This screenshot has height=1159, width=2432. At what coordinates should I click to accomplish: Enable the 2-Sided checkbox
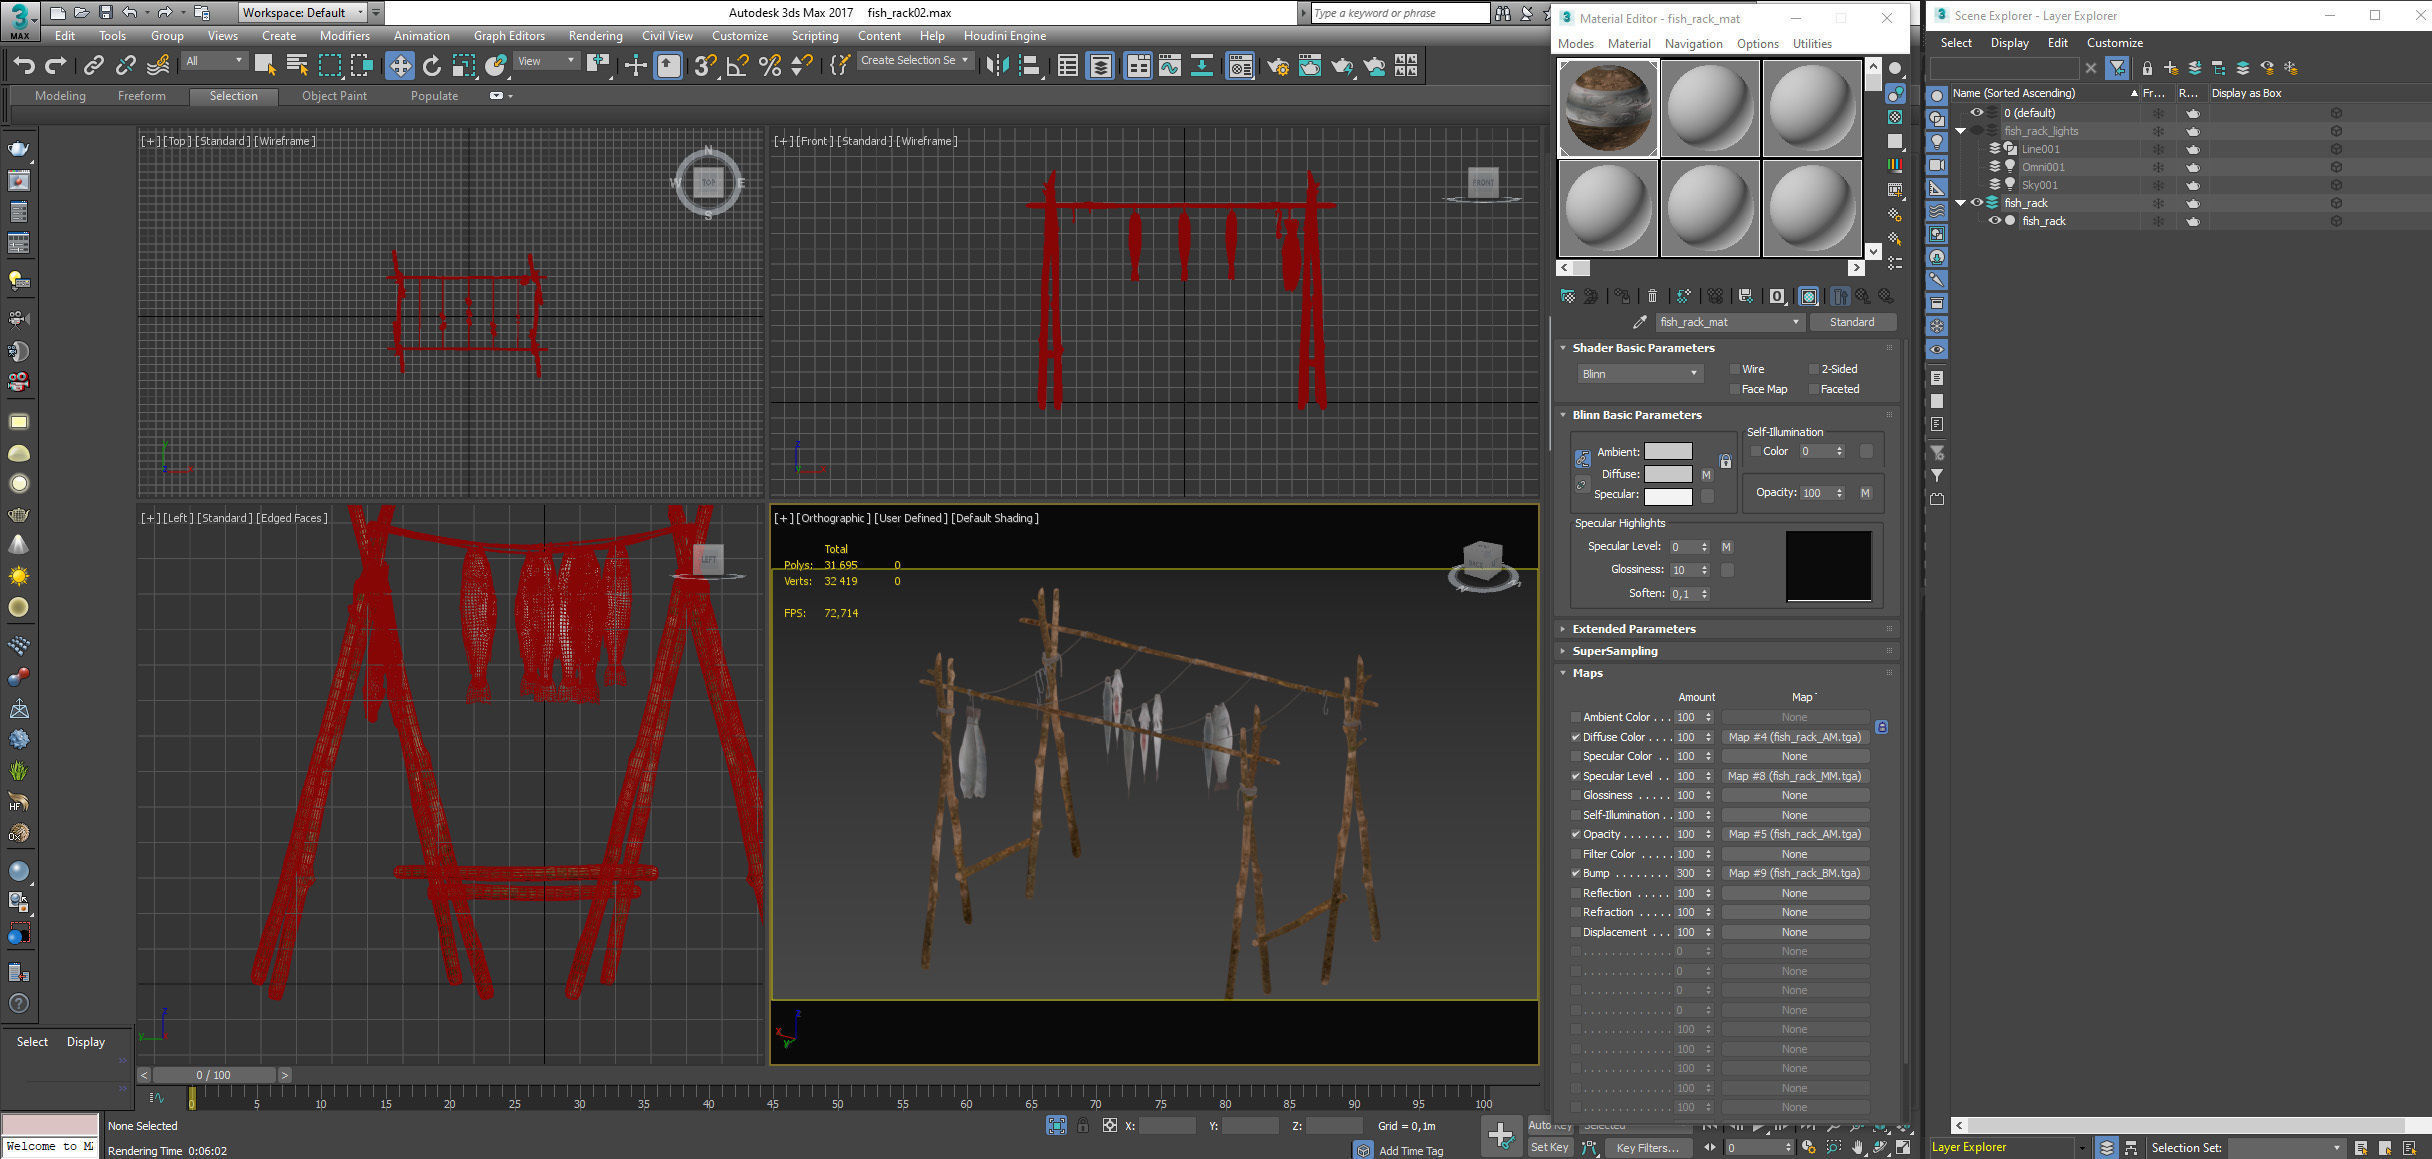point(1814,369)
